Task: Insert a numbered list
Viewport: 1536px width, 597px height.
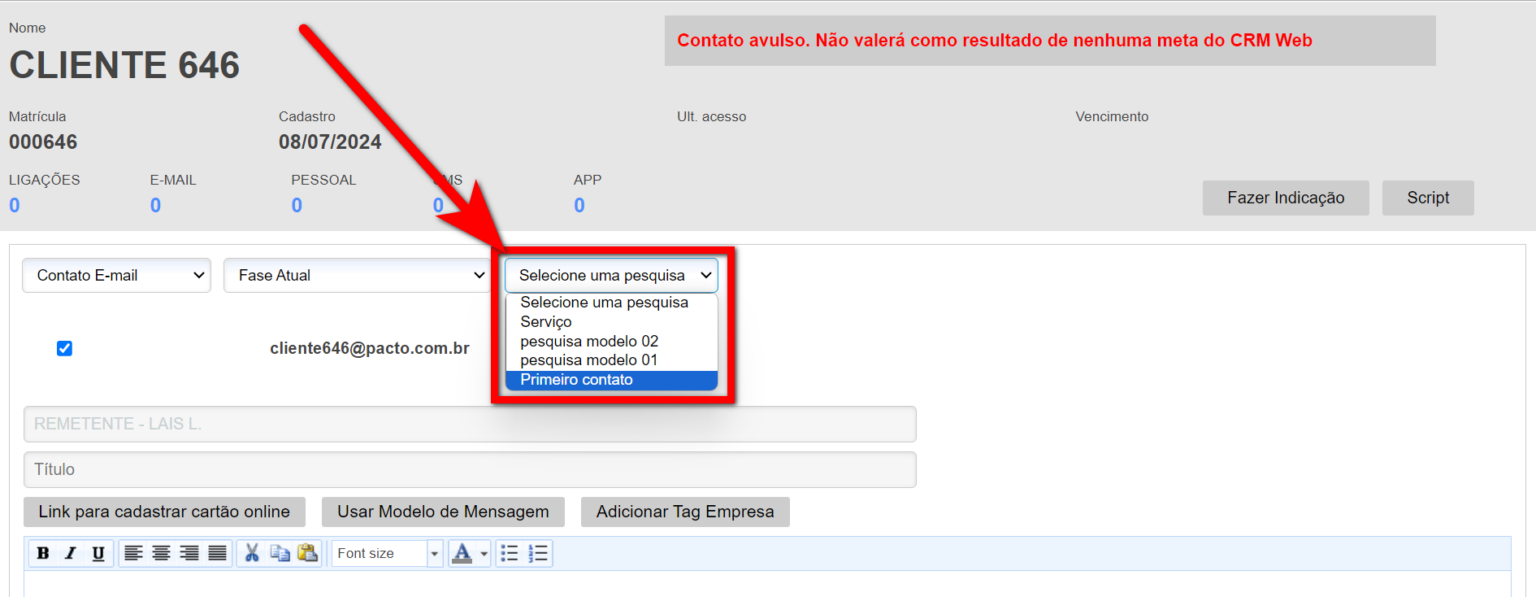Action: point(538,553)
